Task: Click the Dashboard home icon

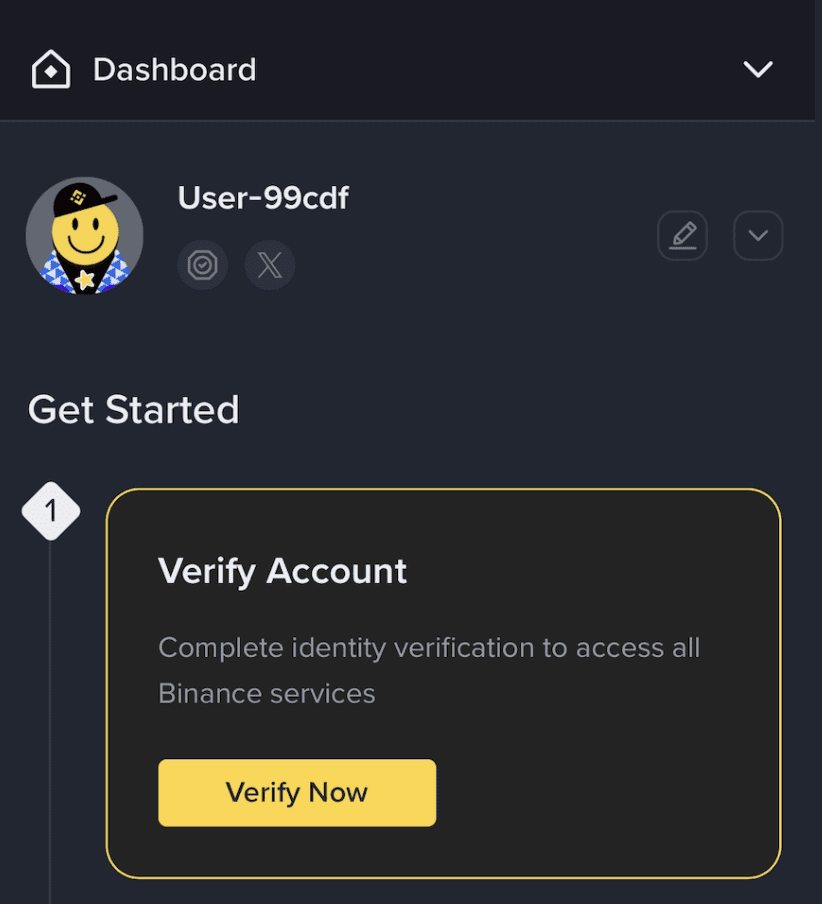Action: coord(51,70)
